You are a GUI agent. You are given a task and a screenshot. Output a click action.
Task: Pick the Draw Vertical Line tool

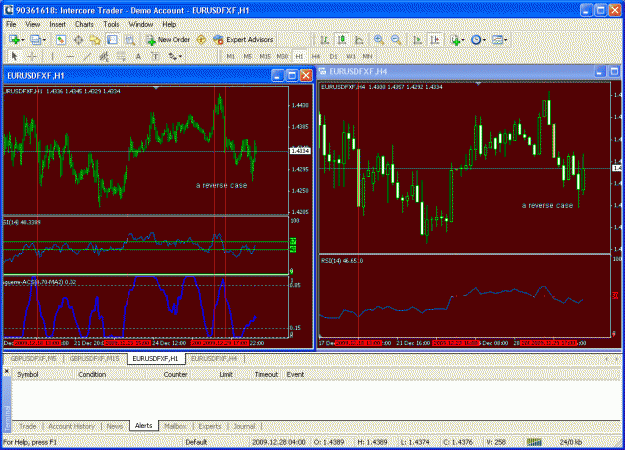[x=52, y=57]
